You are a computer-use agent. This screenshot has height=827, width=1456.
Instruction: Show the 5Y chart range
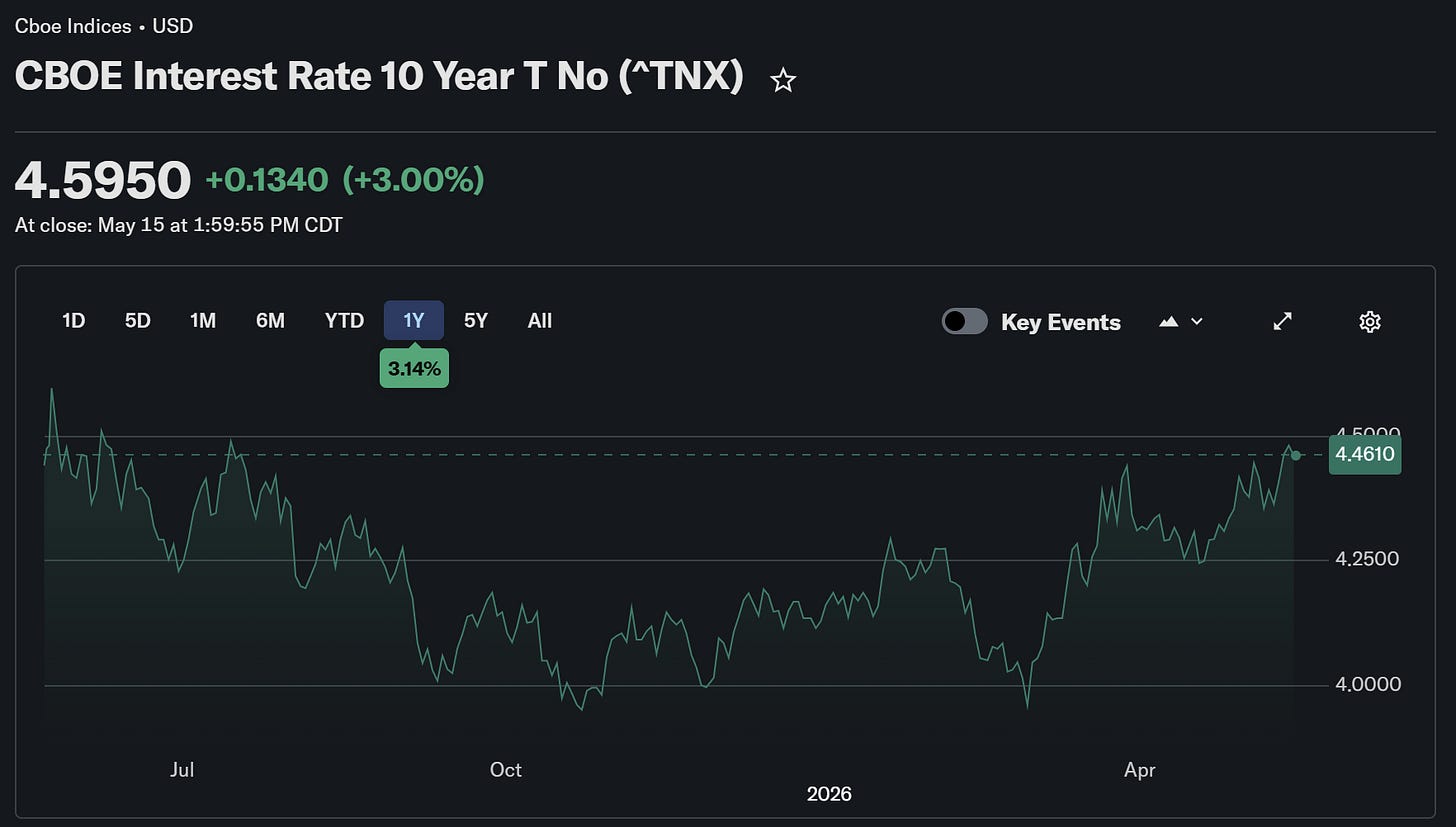click(476, 321)
